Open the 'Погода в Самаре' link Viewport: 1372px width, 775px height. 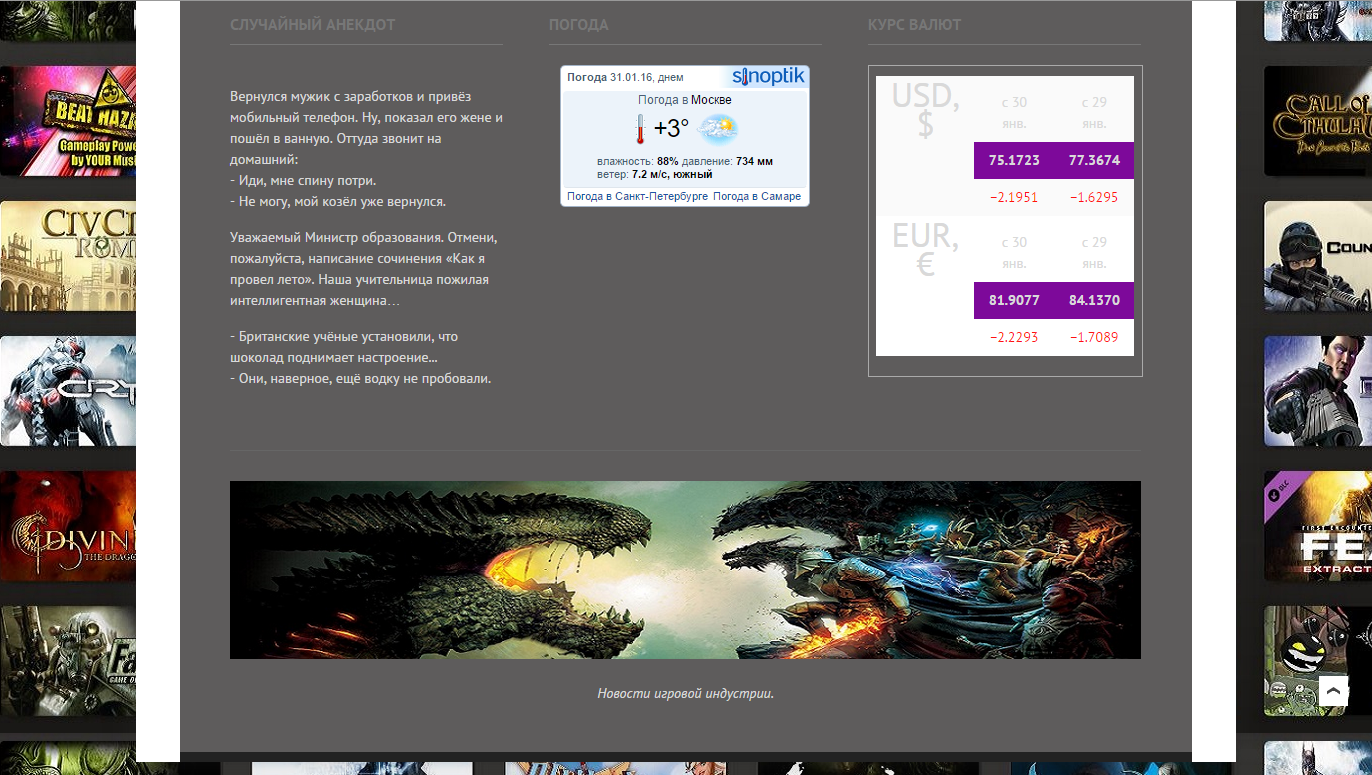(x=757, y=196)
